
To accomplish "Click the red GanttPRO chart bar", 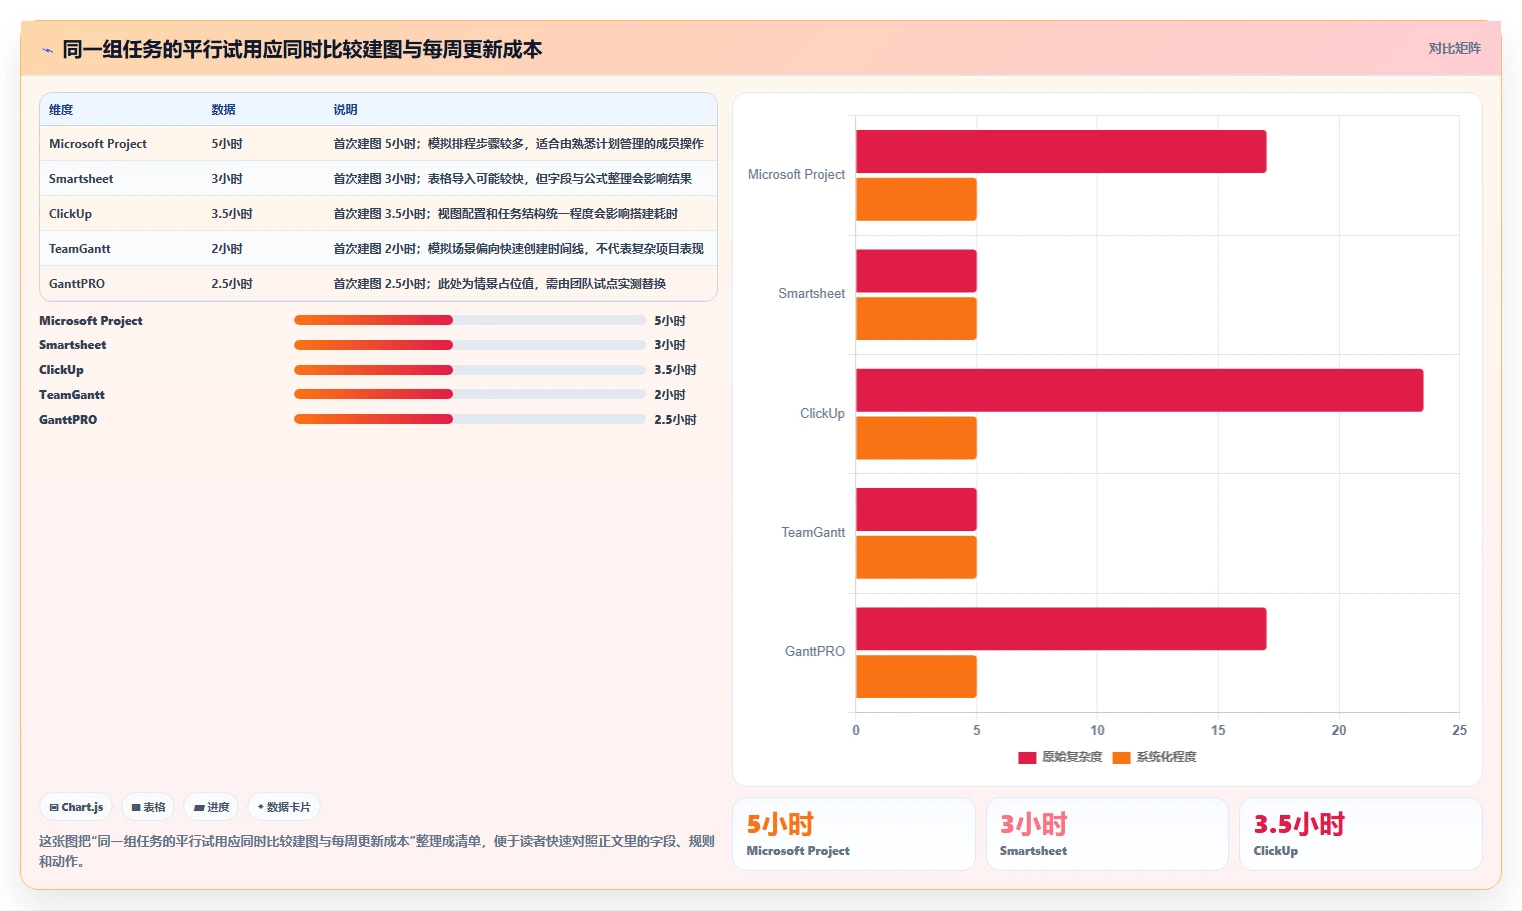I will [1061, 629].
